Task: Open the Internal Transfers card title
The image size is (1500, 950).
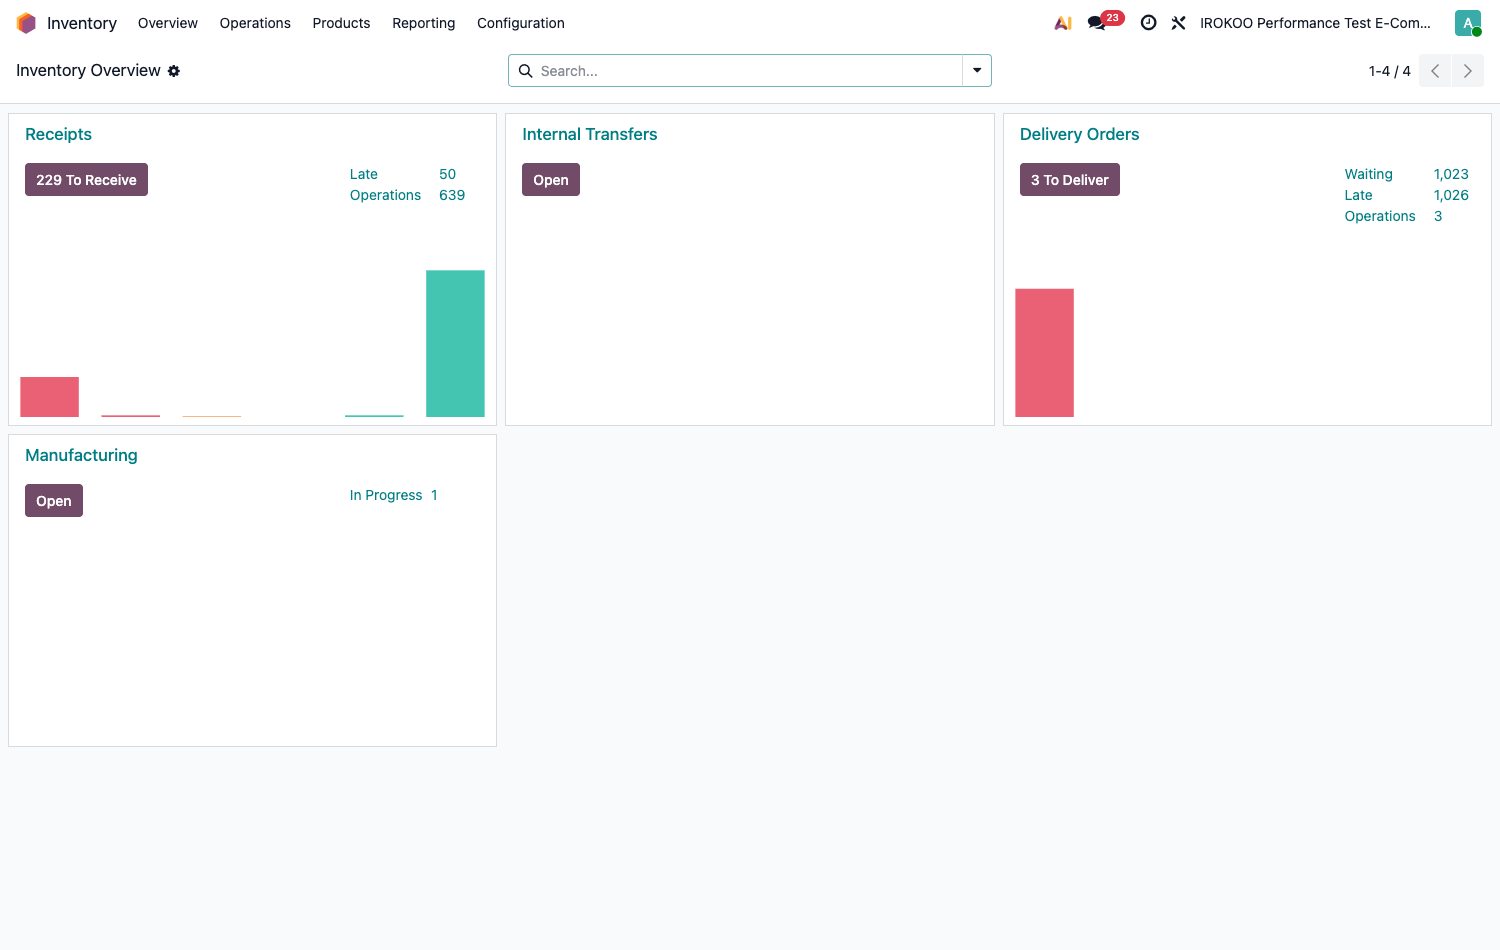Action: point(590,134)
